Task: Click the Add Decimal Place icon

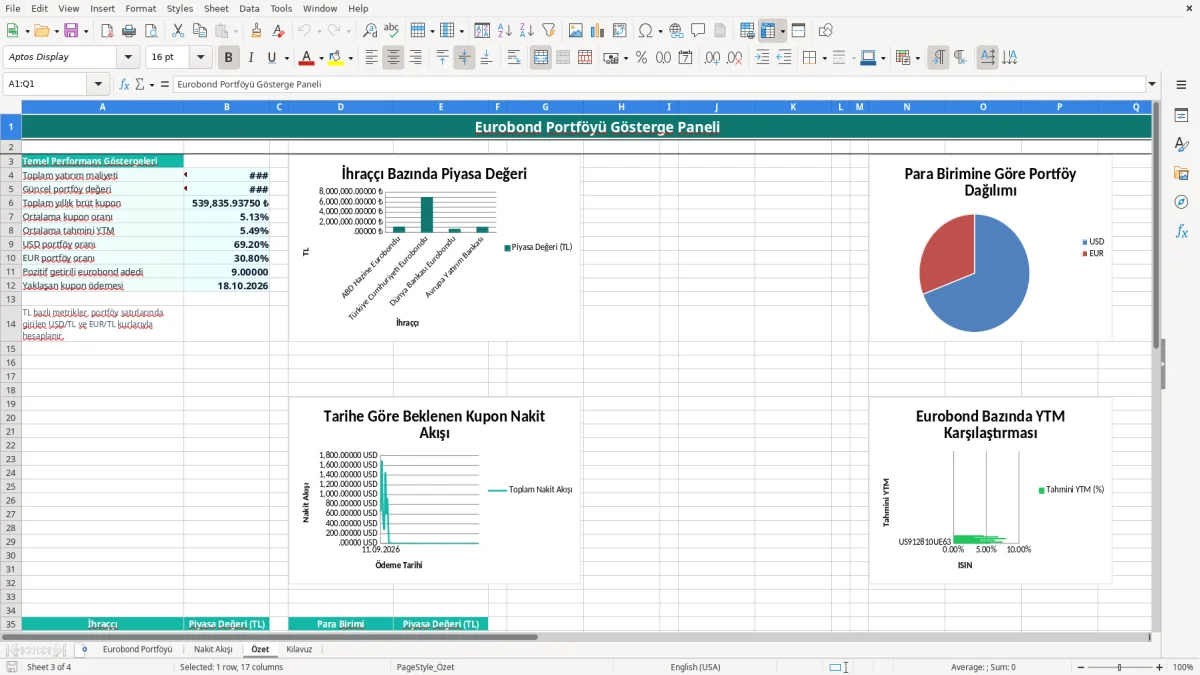Action: (x=713, y=57)
